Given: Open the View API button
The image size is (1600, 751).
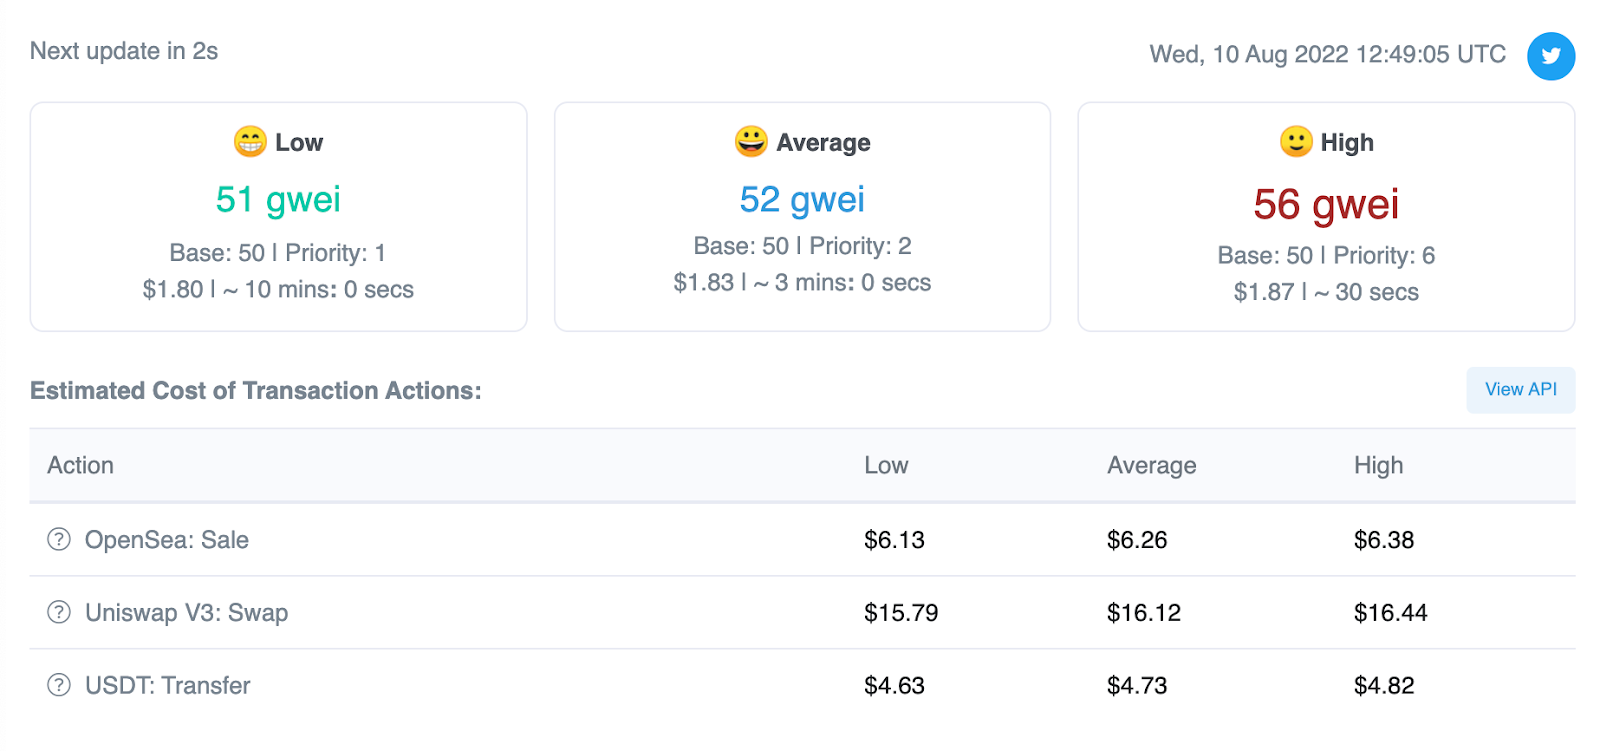Looking at the screenshot, I should point(1520,390).
